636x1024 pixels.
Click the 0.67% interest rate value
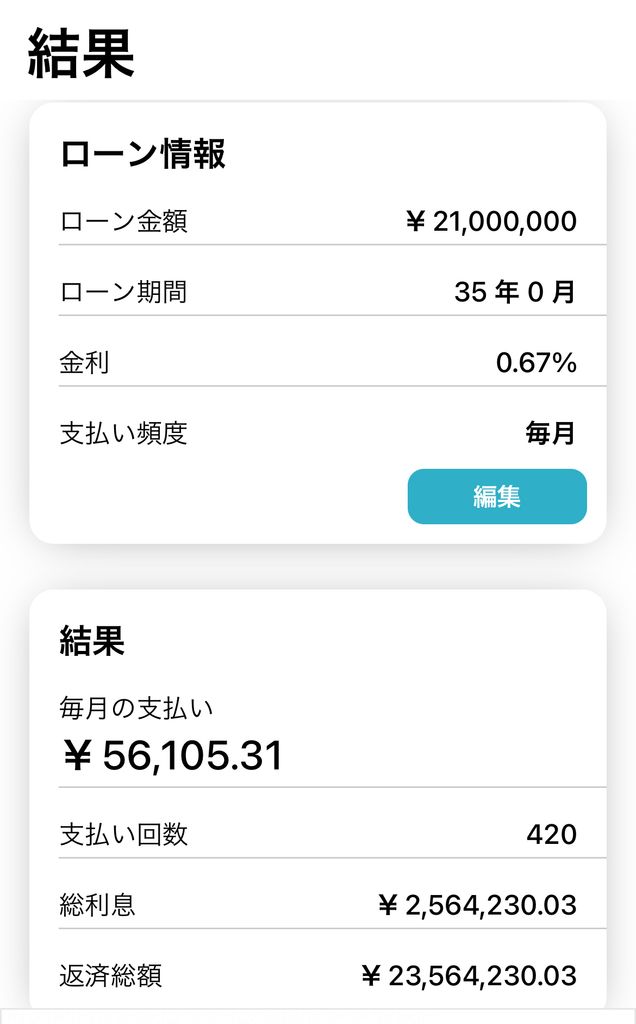536,362
